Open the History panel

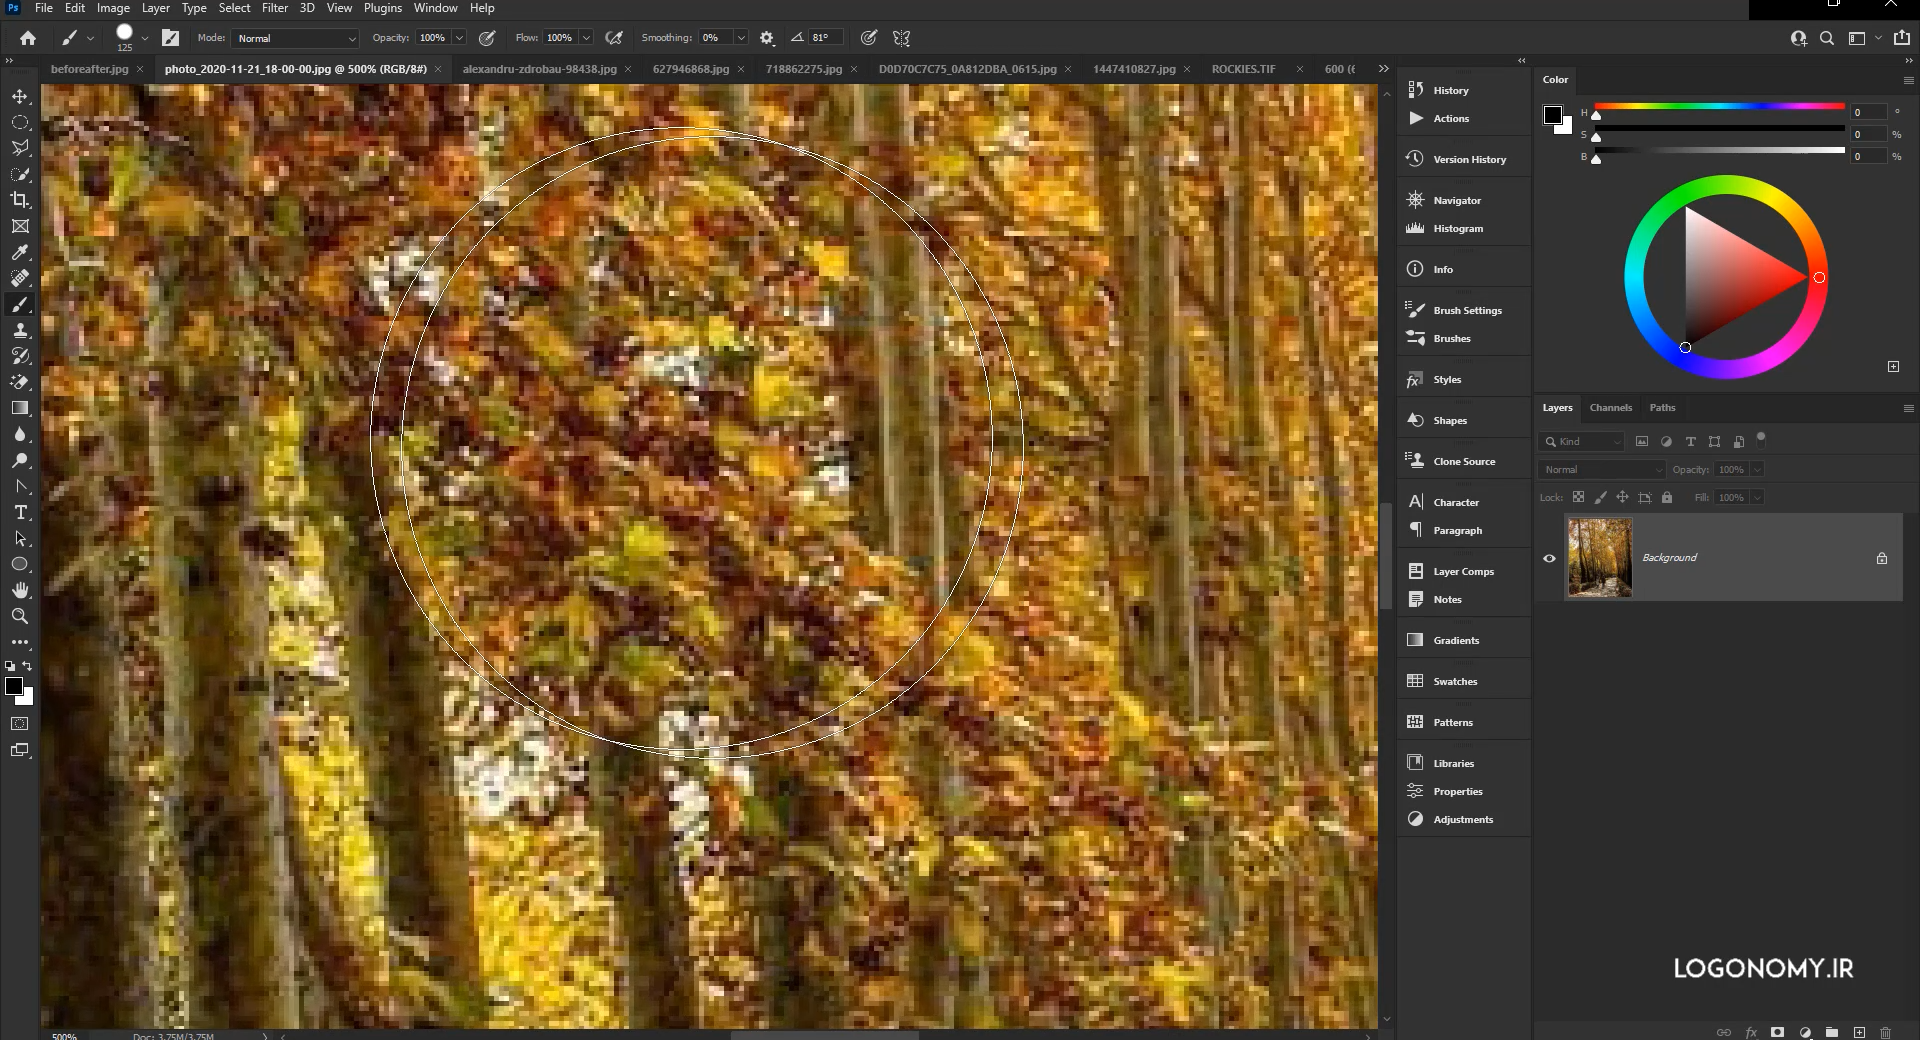1450,90
